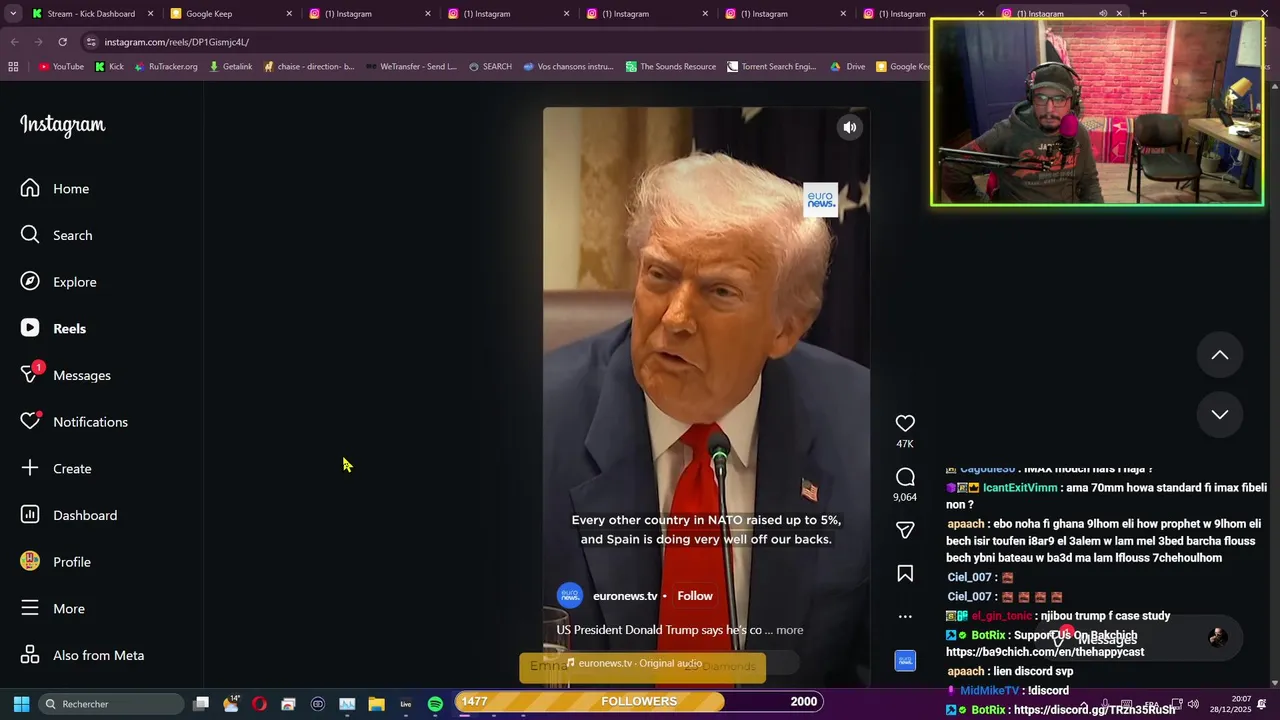The height and width of the screenshot is (720, 1280).
Task: Open the reel's three-dot options menu
Action: pos(905,617)
